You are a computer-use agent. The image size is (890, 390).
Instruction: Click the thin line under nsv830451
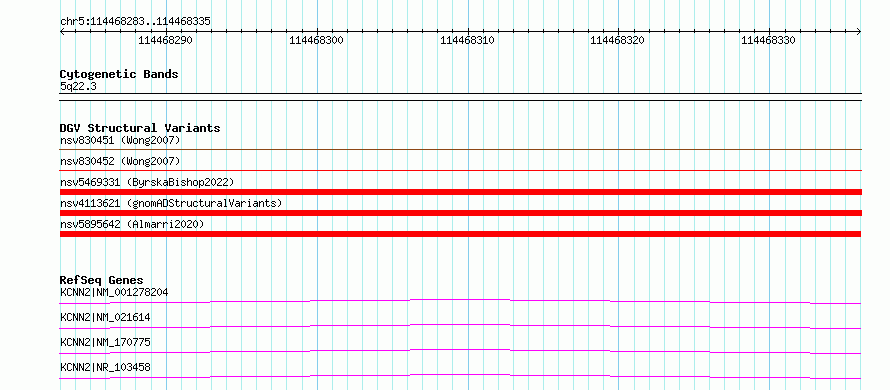(x=460, y=149)
